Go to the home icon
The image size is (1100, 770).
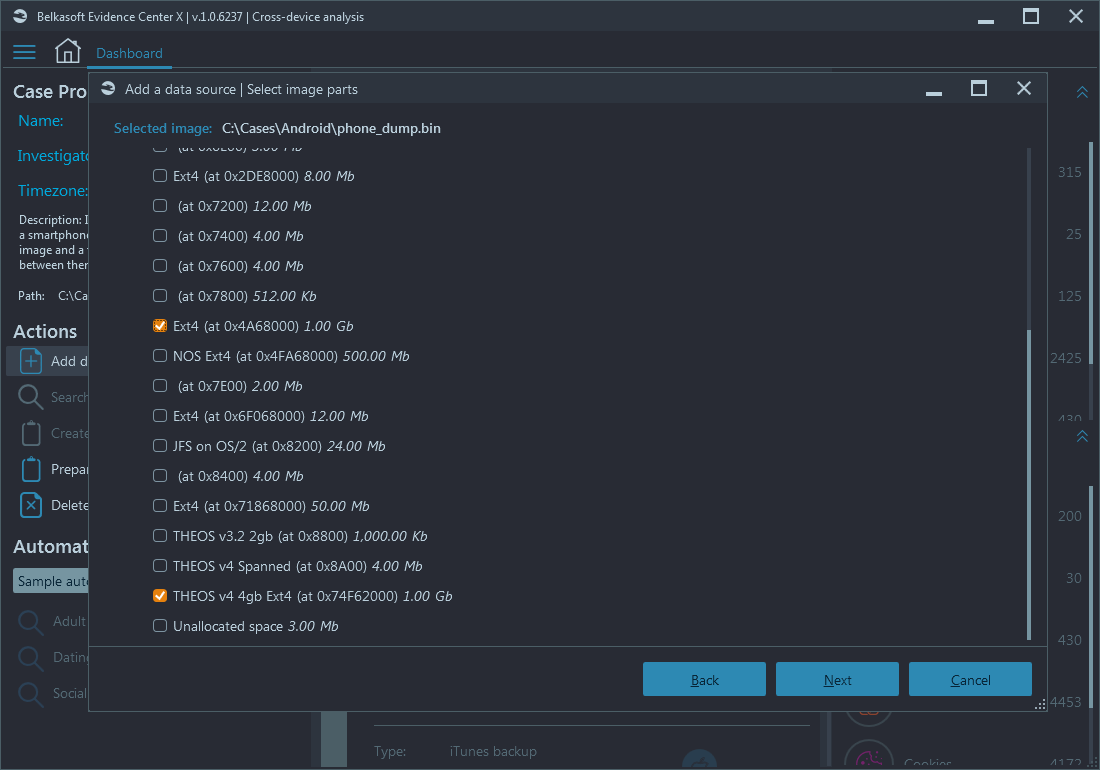pos(67,51)
